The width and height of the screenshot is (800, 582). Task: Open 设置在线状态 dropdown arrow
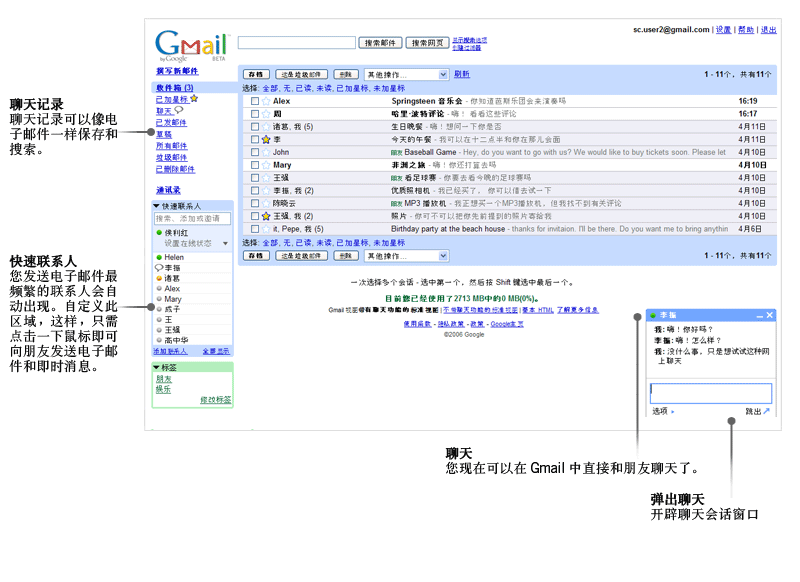coord(226,244)
